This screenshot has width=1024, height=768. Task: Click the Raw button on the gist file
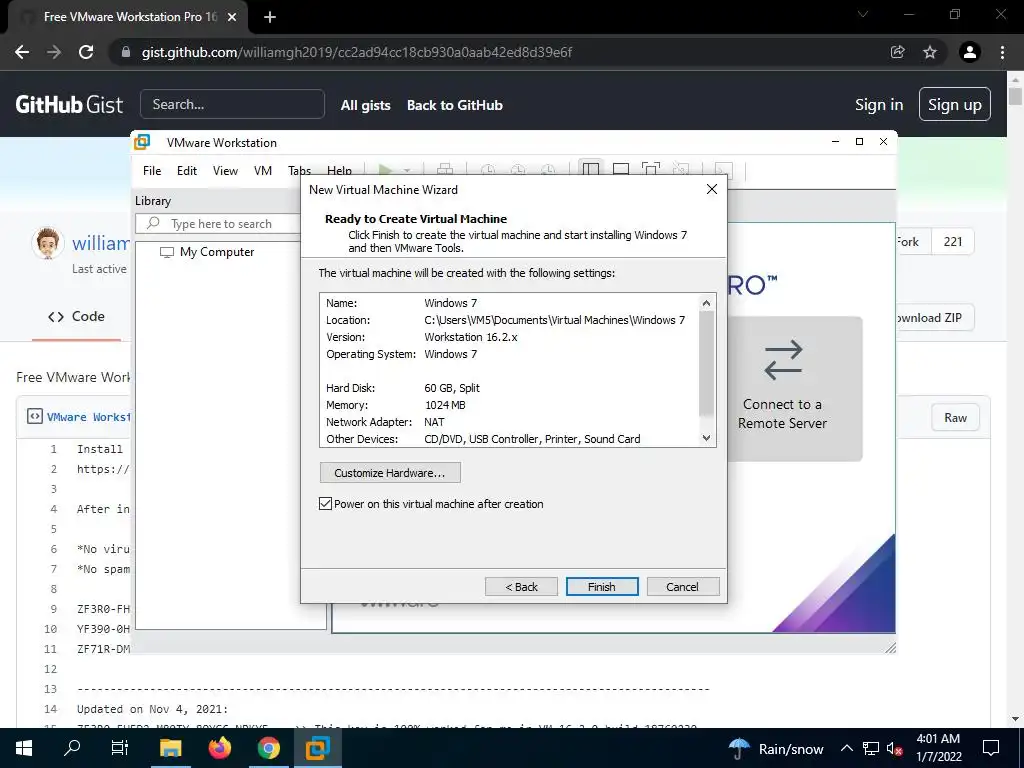(x=955, y=418)
